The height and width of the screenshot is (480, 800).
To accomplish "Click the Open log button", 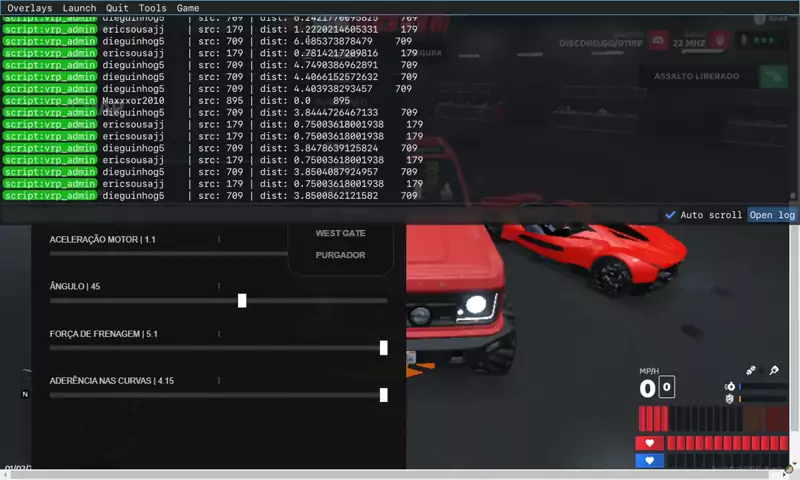I will click(772, 215).
